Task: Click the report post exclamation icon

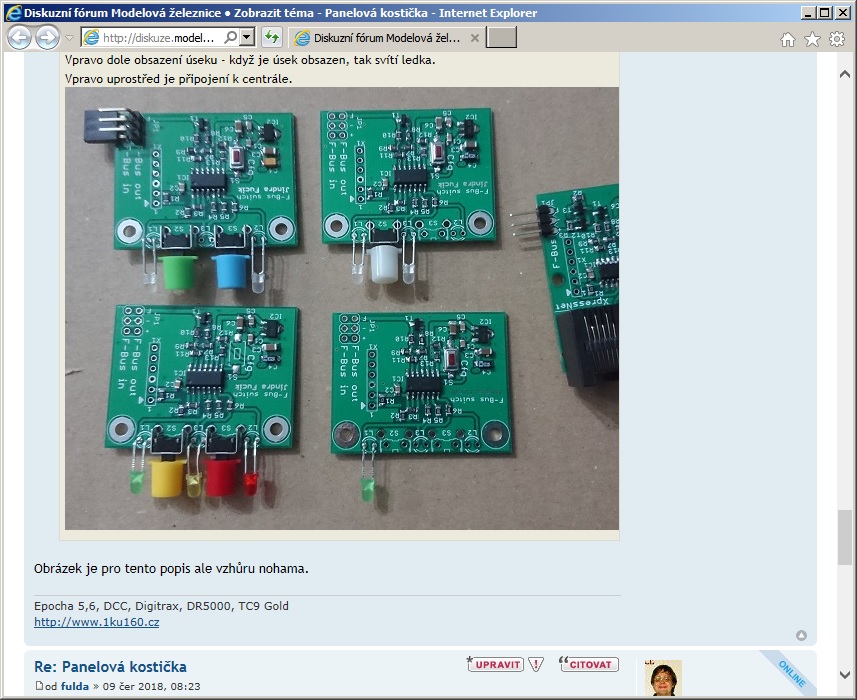Action: pos(537,664)
